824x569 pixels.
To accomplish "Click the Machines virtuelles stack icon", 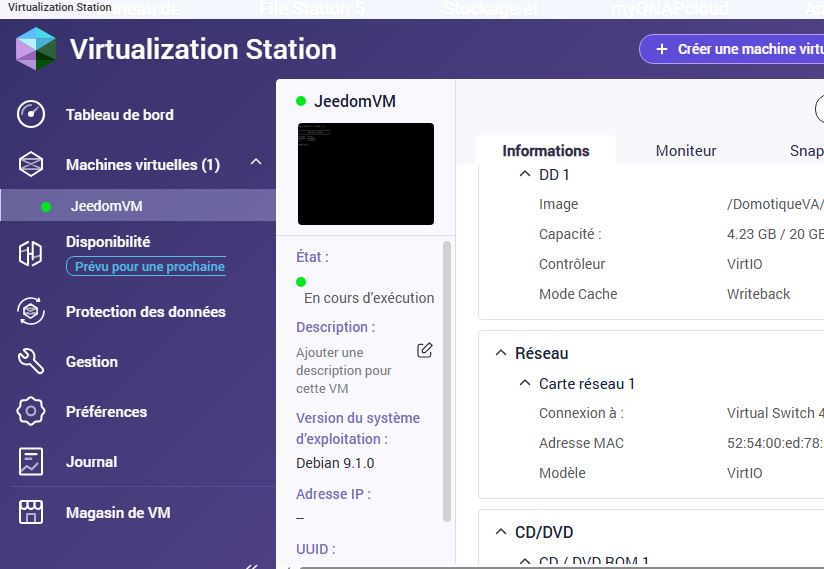I will (31, 164).
